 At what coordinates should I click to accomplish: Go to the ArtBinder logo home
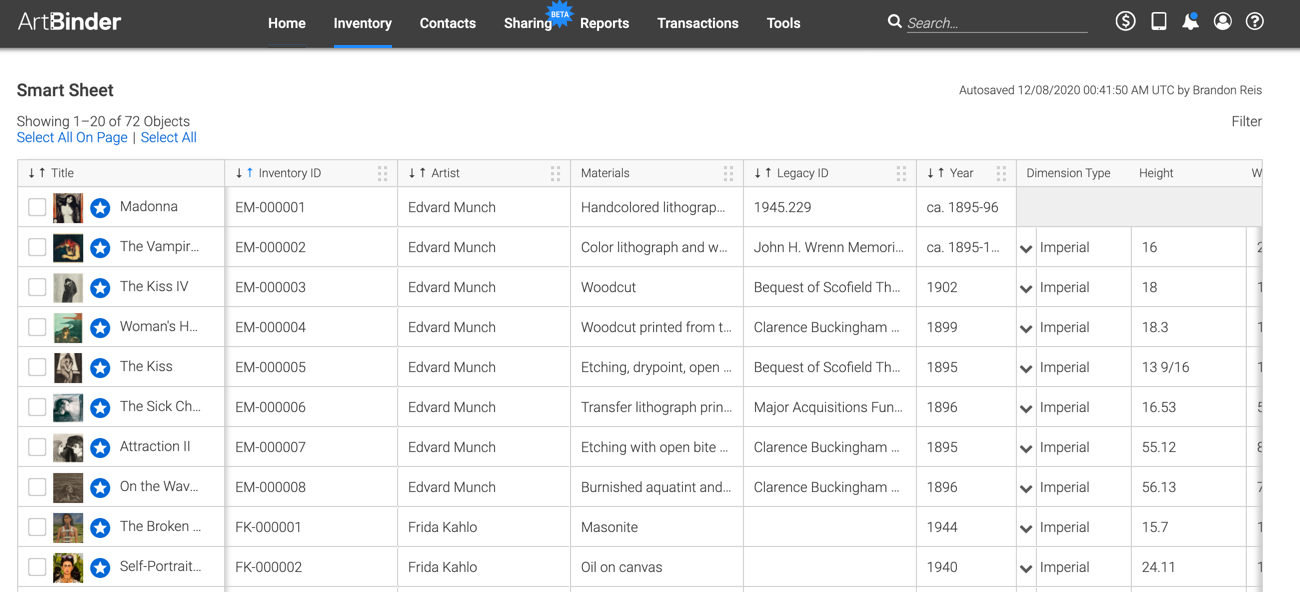(x=69, y=22)
